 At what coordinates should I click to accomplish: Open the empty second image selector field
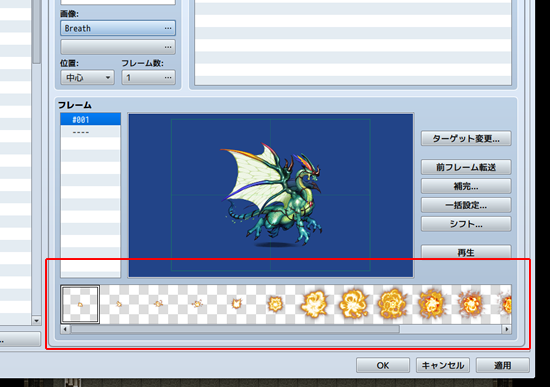[x=118, y=47]
